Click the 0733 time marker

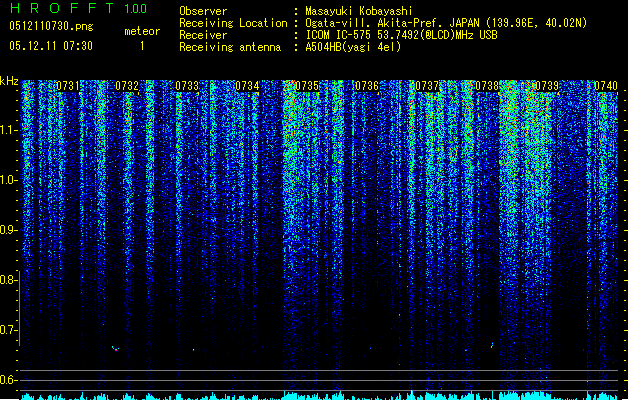point(187,86)
